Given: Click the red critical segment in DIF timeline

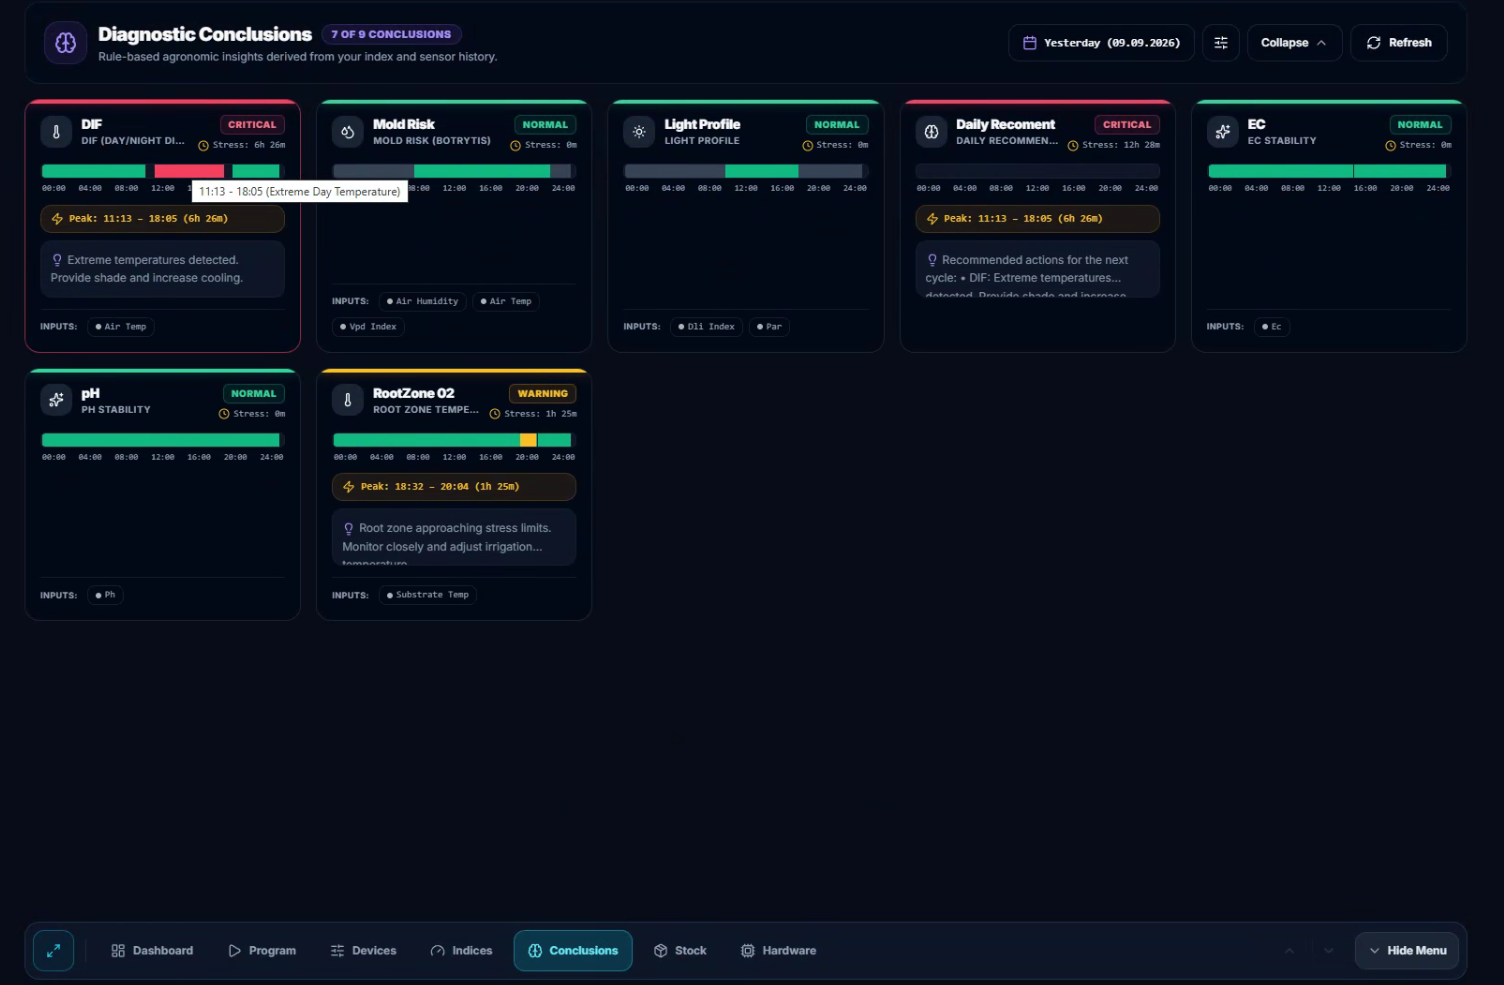Looking at the screenshot, I should [x=189, y=171].
